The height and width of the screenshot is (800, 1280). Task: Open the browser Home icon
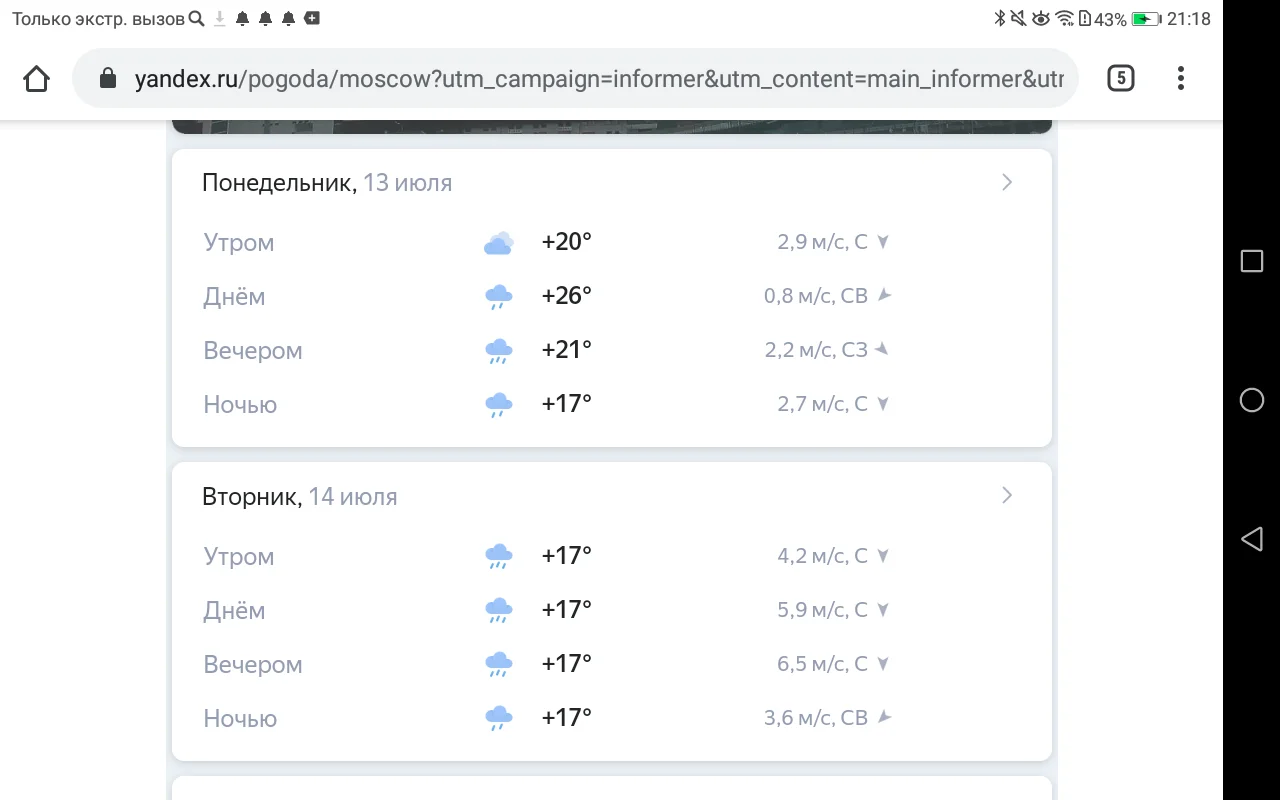tap(36, 78)
